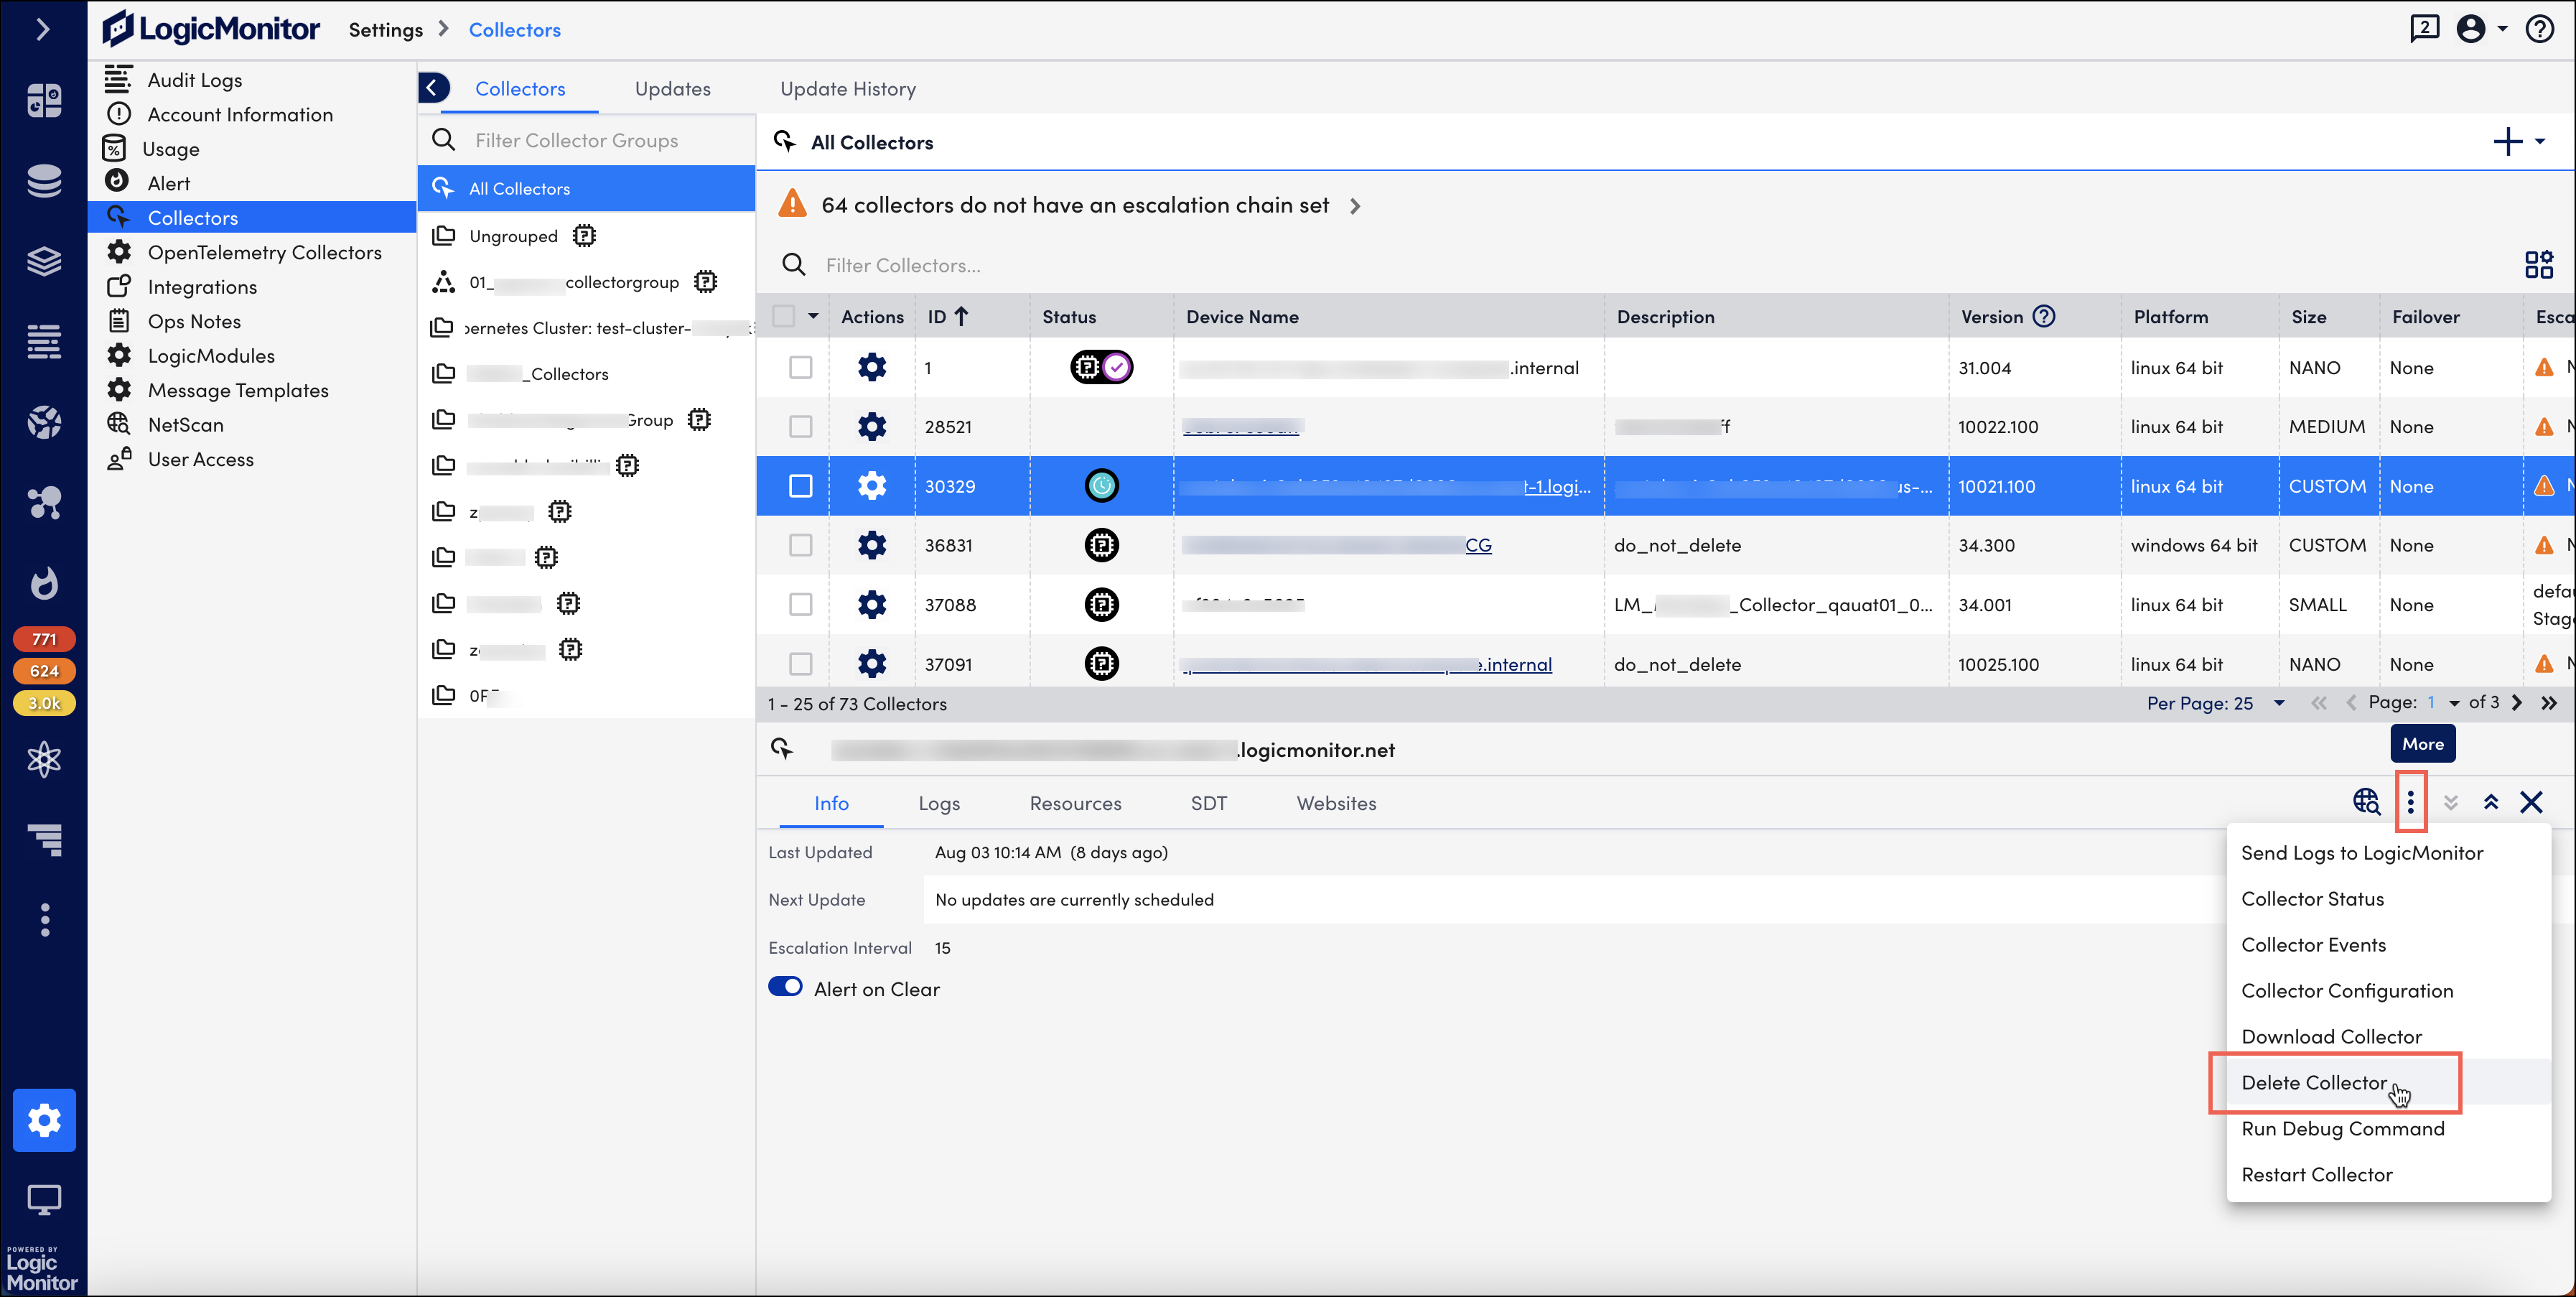Switch to the Update History tab
Image resolution: width=2576 pixels, height=1297 pixels.
[x=847, y=89]
